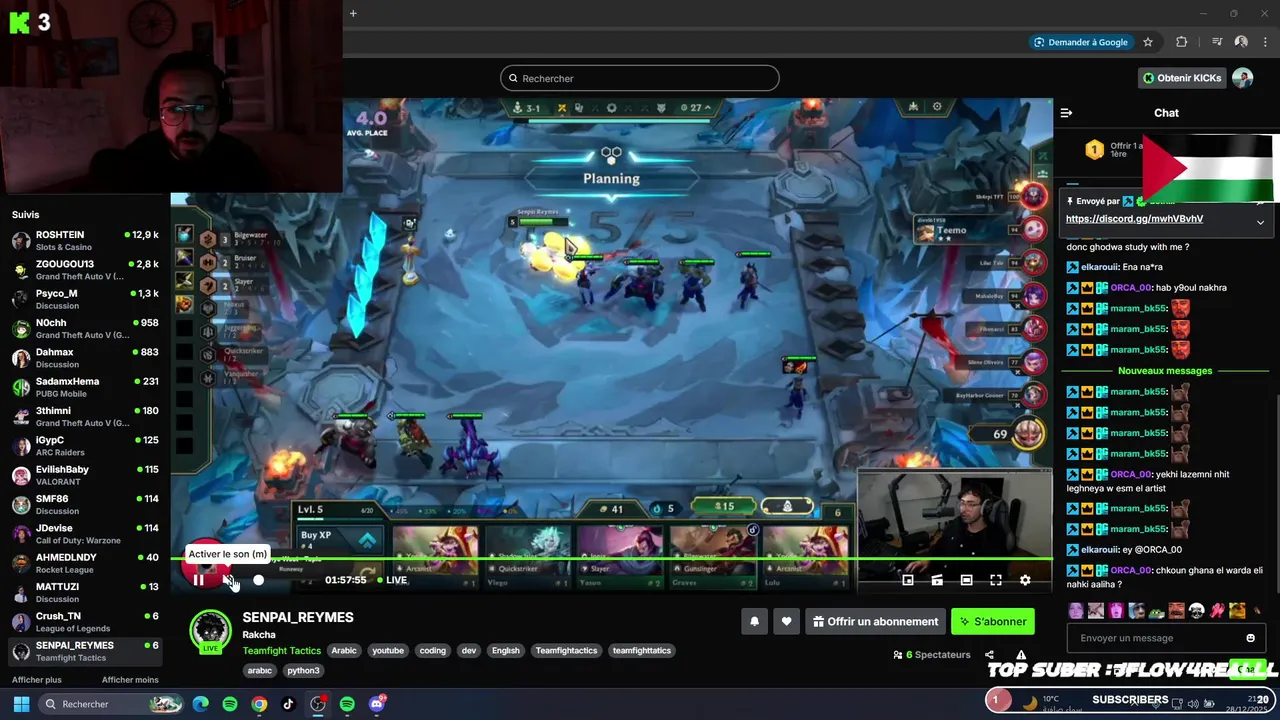Open AHMEDLNDY channel in sidebar

pyautogui.click(x=85, y=563)
